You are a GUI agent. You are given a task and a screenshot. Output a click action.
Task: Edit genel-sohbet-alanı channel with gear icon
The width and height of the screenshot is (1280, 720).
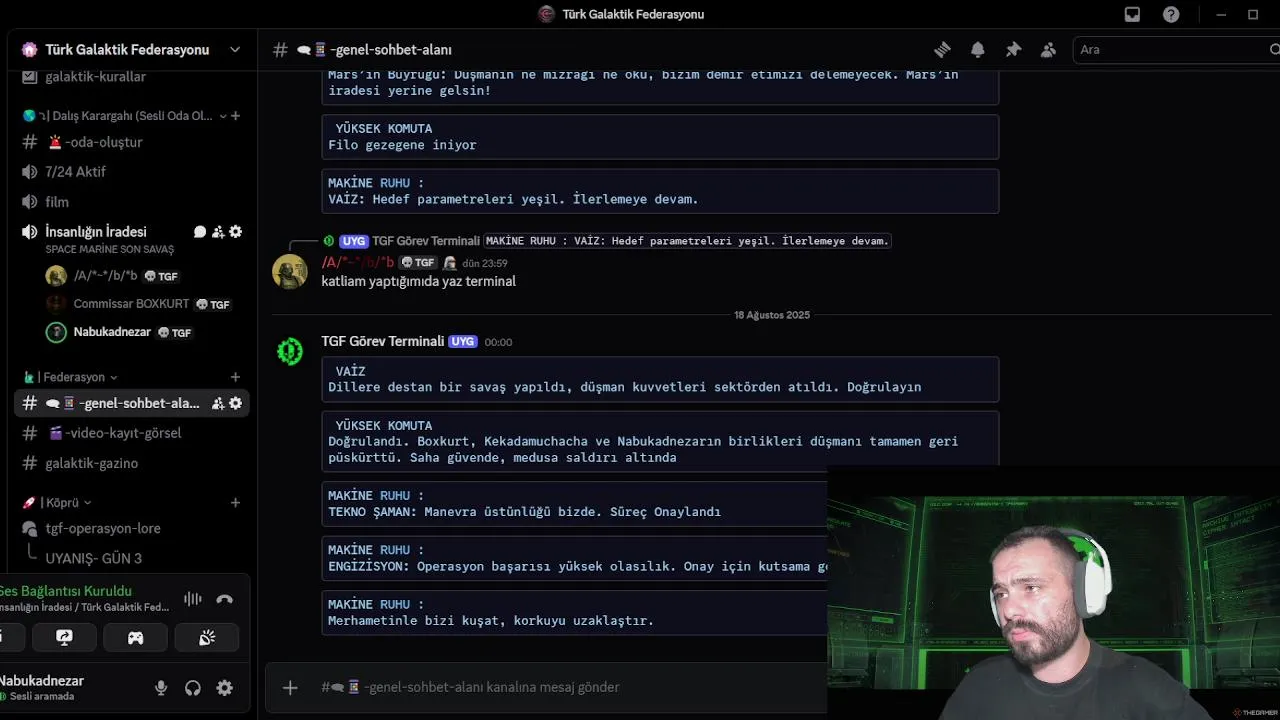click(236, 403)
